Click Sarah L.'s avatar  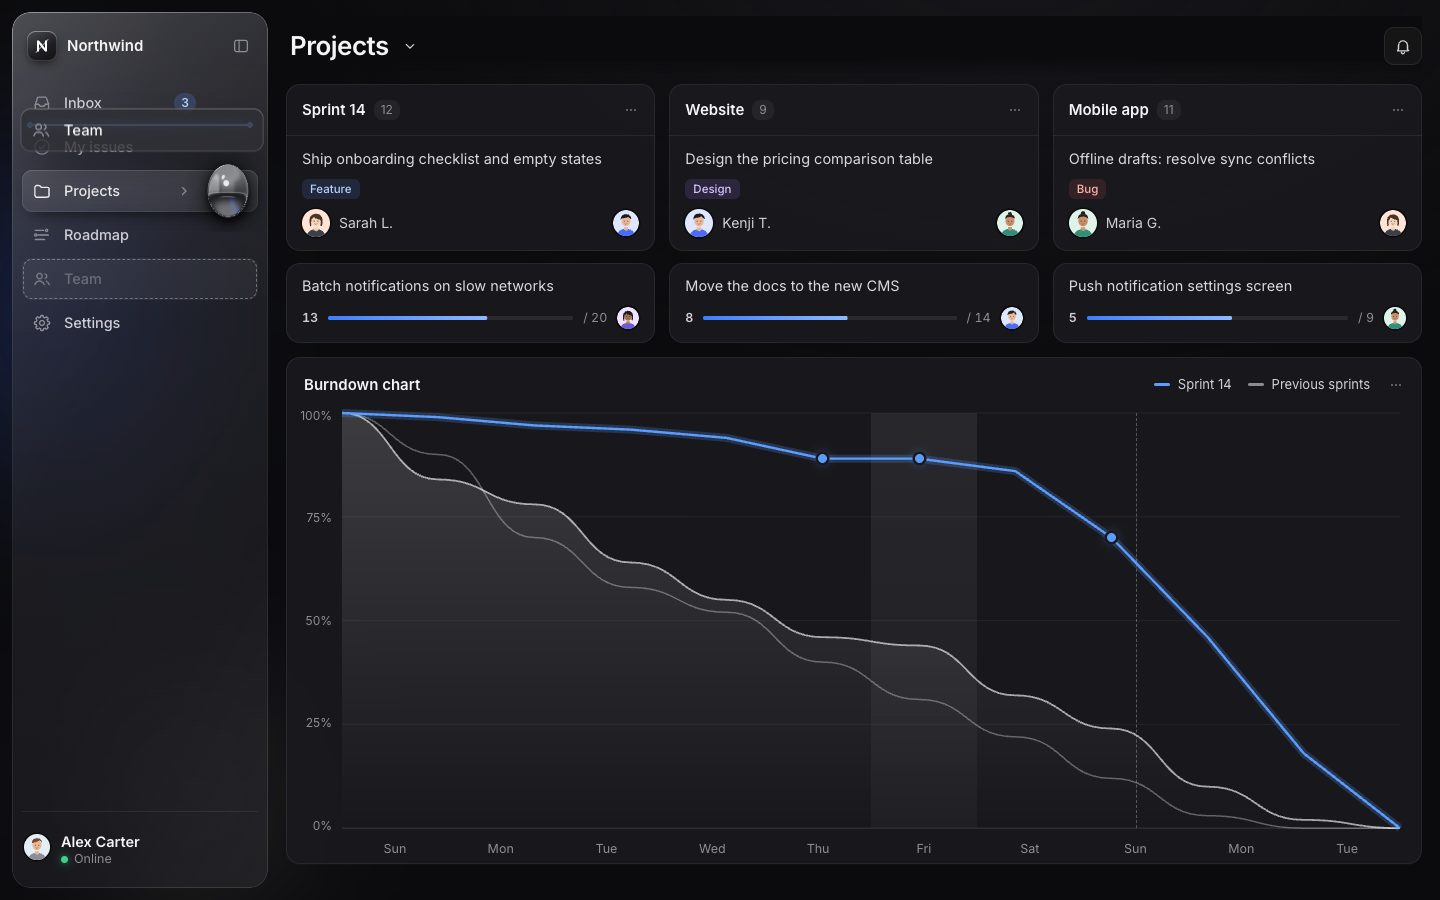(x=316, y=223)
